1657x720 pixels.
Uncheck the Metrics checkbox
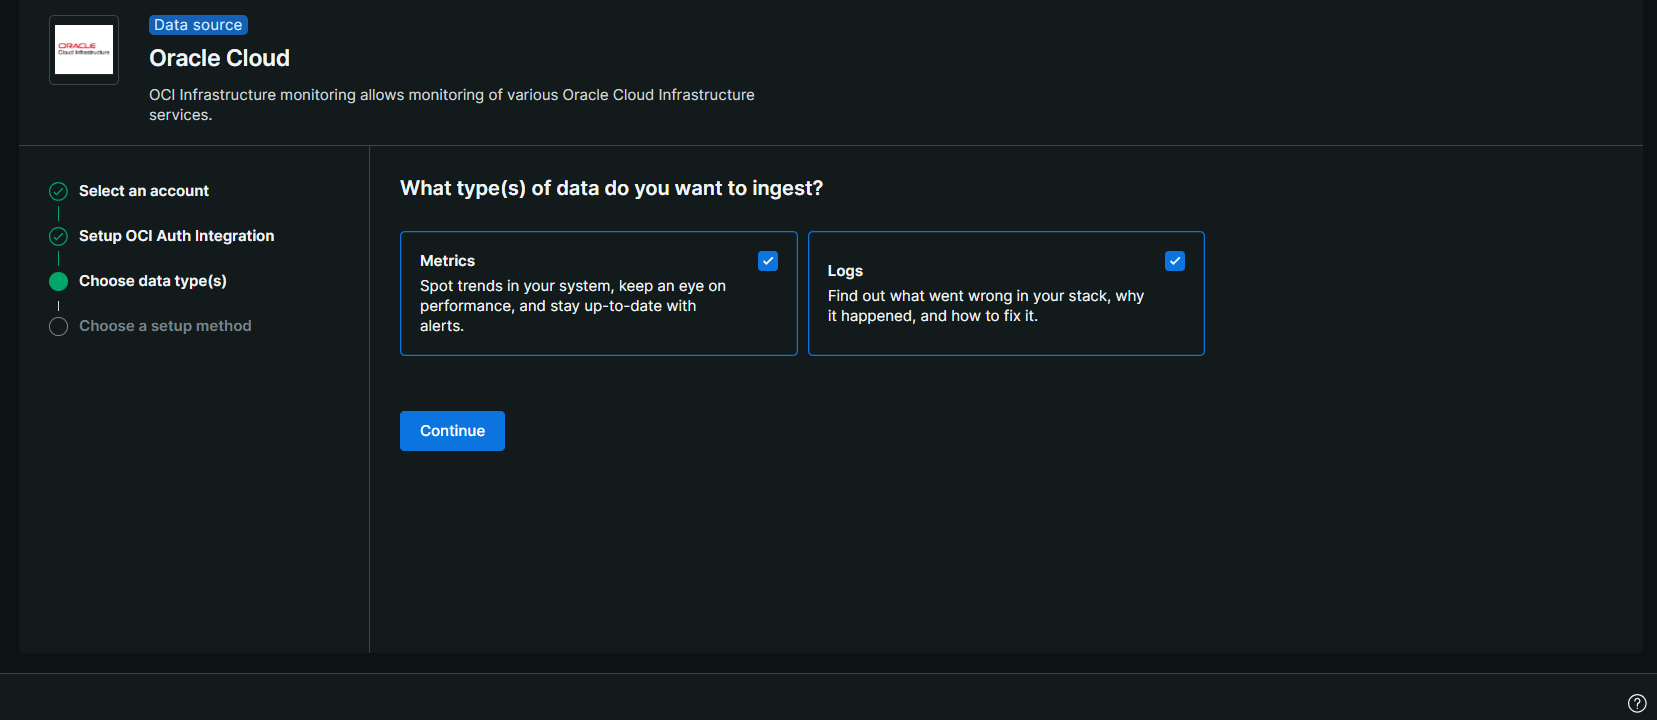click(x=768, y=261)
